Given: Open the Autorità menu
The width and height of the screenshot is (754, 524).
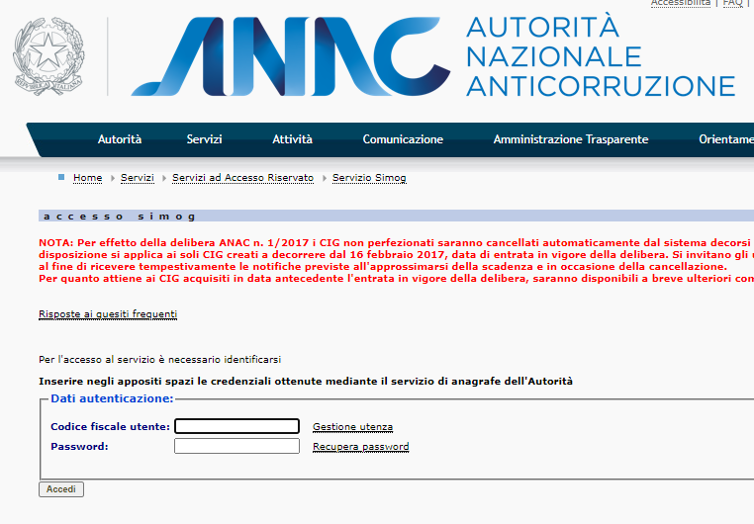Looking at the screenshot, I should click(119, 140).
